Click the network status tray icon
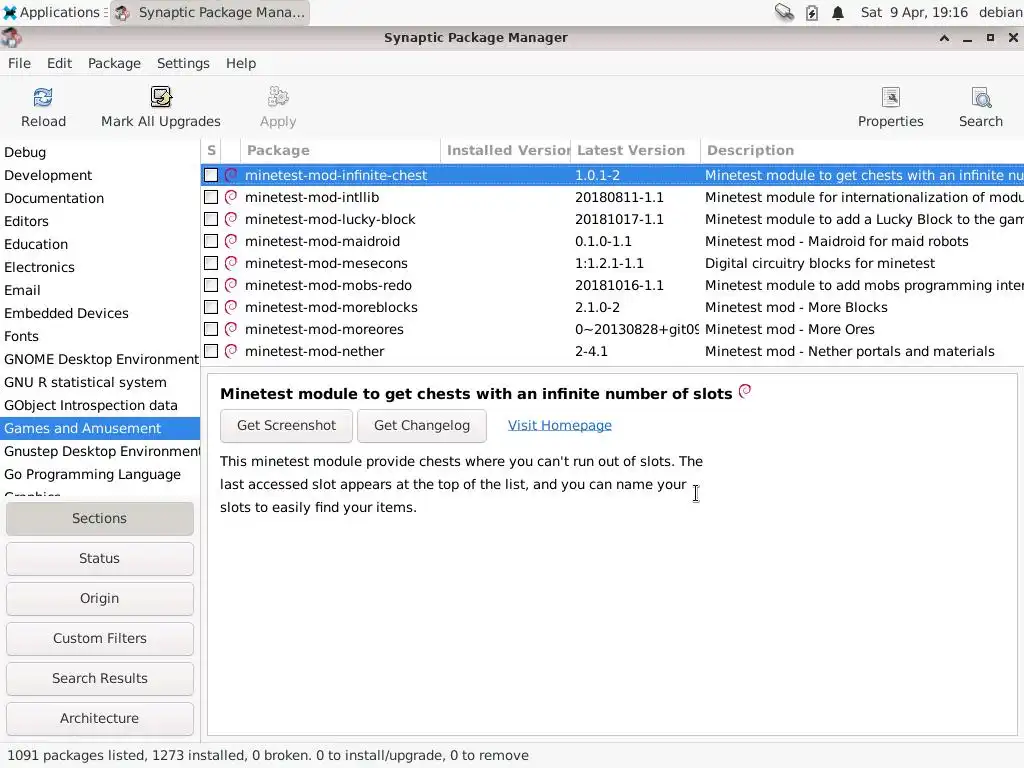 (x=784, y=12)
